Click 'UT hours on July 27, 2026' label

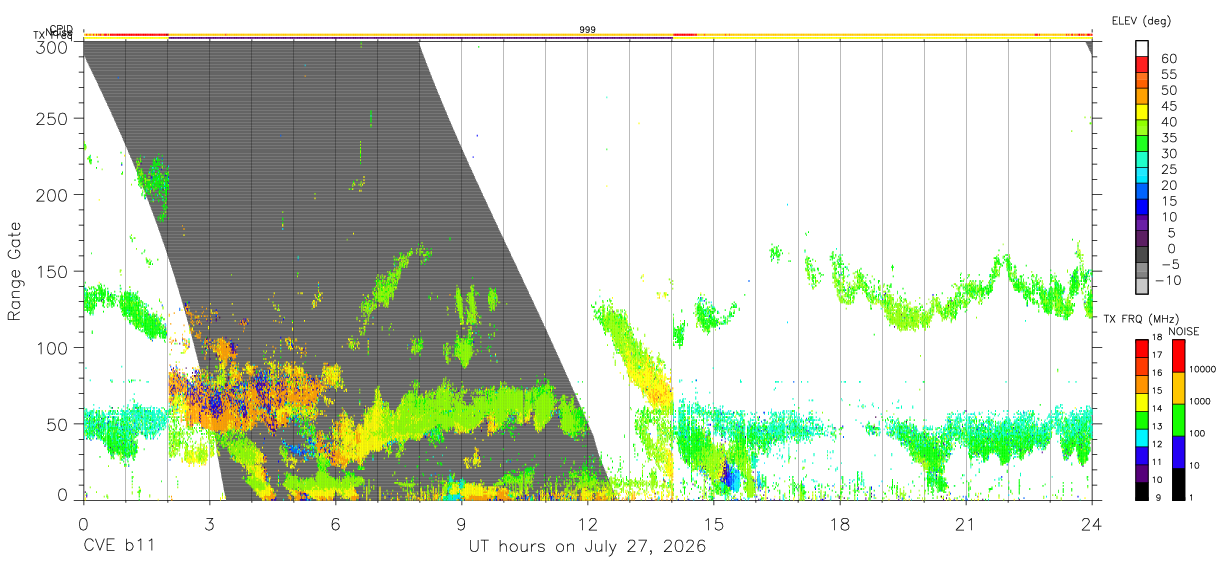588,547
